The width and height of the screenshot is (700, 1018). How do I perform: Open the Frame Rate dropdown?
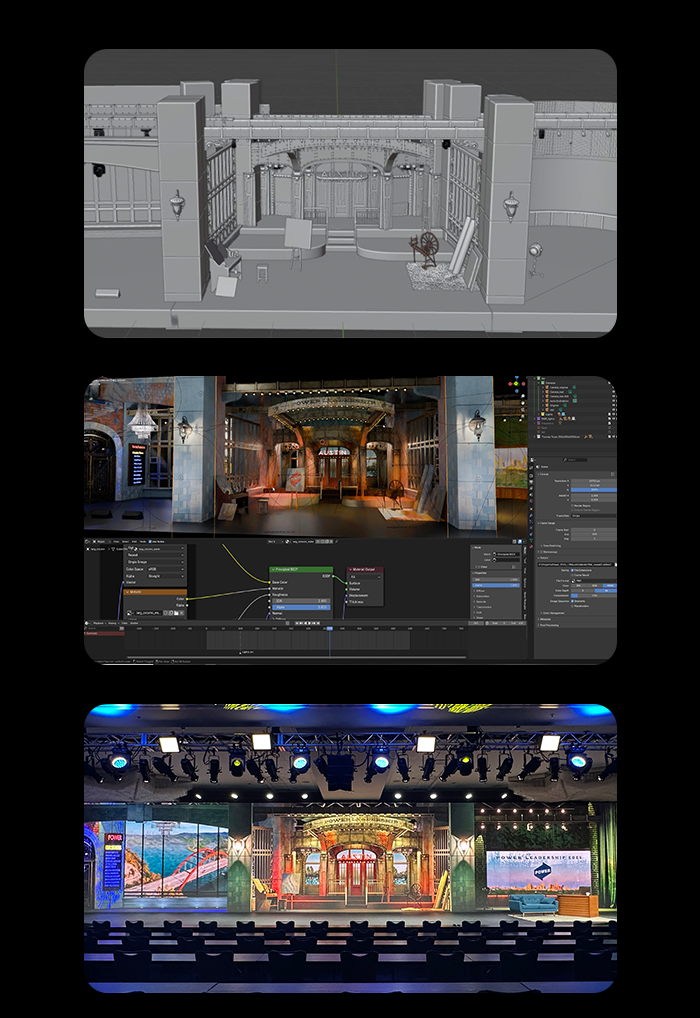(594, 516)
